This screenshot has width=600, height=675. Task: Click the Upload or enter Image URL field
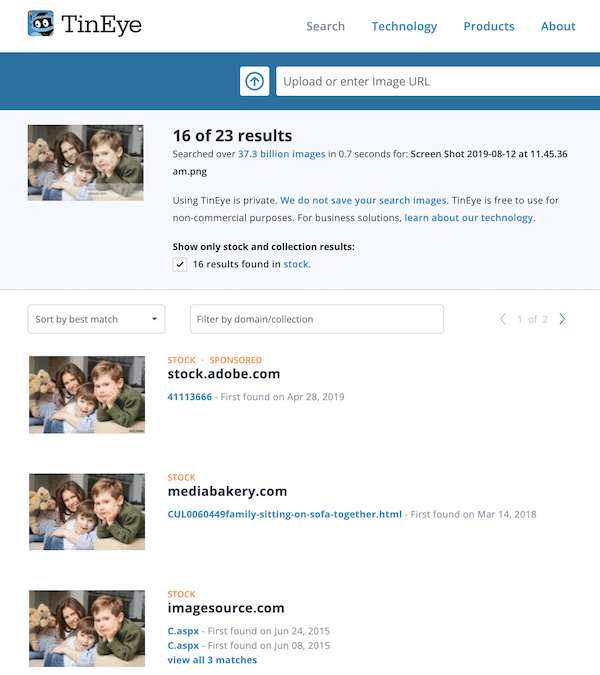point(438,81)
